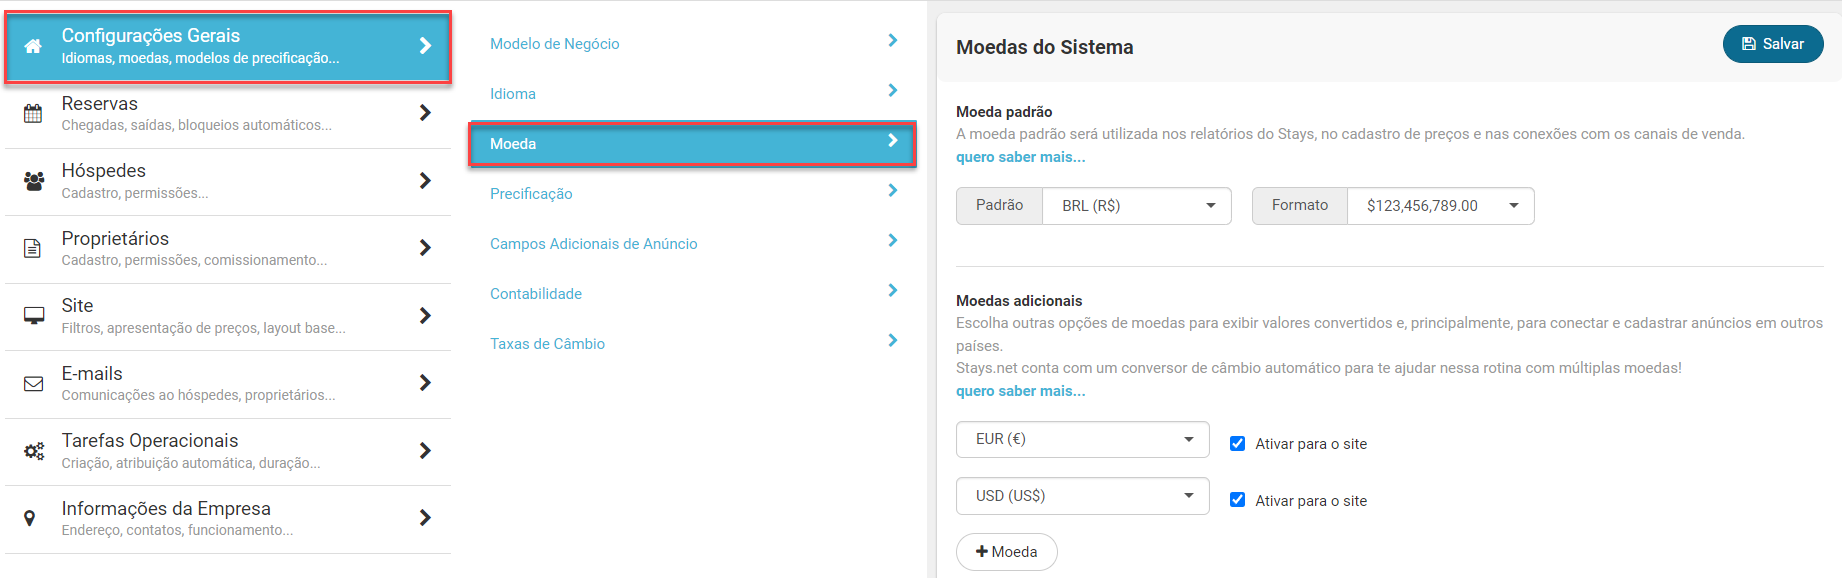
Task: Click the people icon beside Hóspedes
Action: click(x=33, y=181)
